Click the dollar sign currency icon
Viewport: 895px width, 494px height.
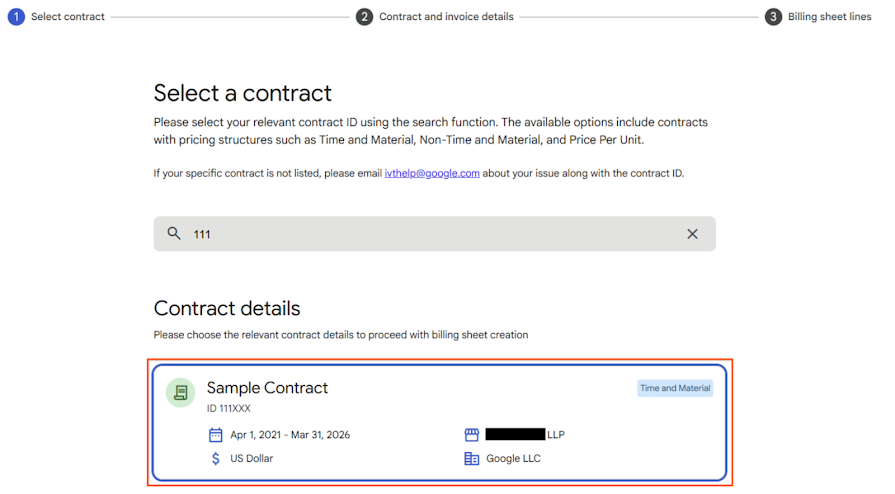[x=215, y=459]
